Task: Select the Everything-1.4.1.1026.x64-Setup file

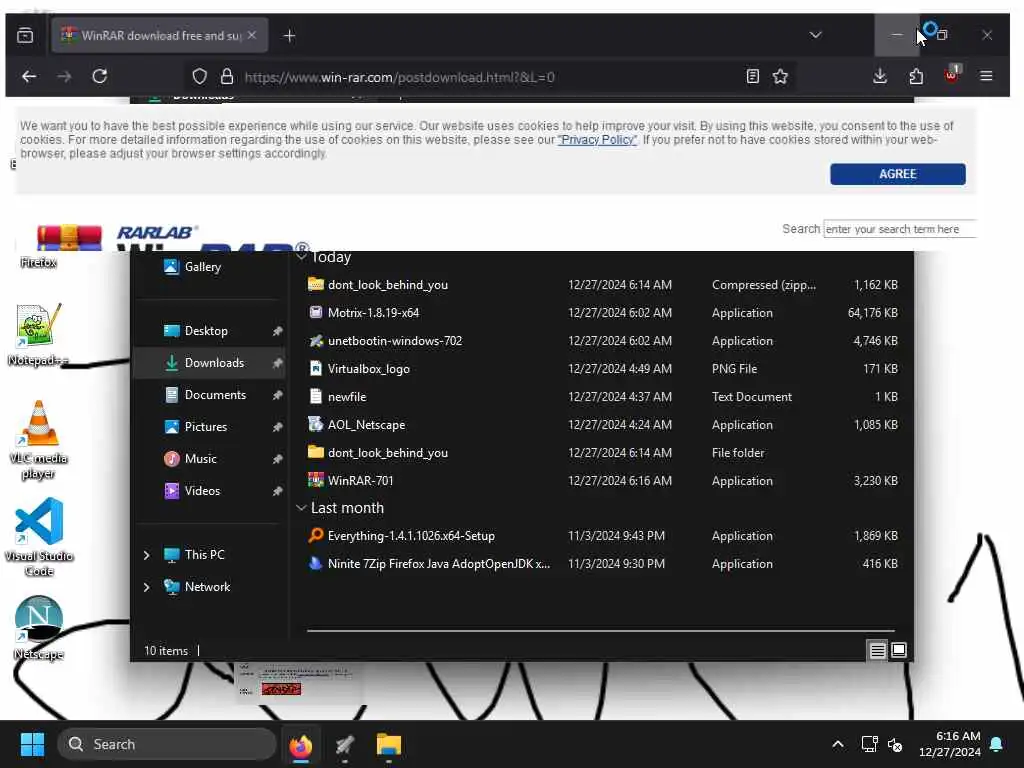Action: [x=602, y=536]
